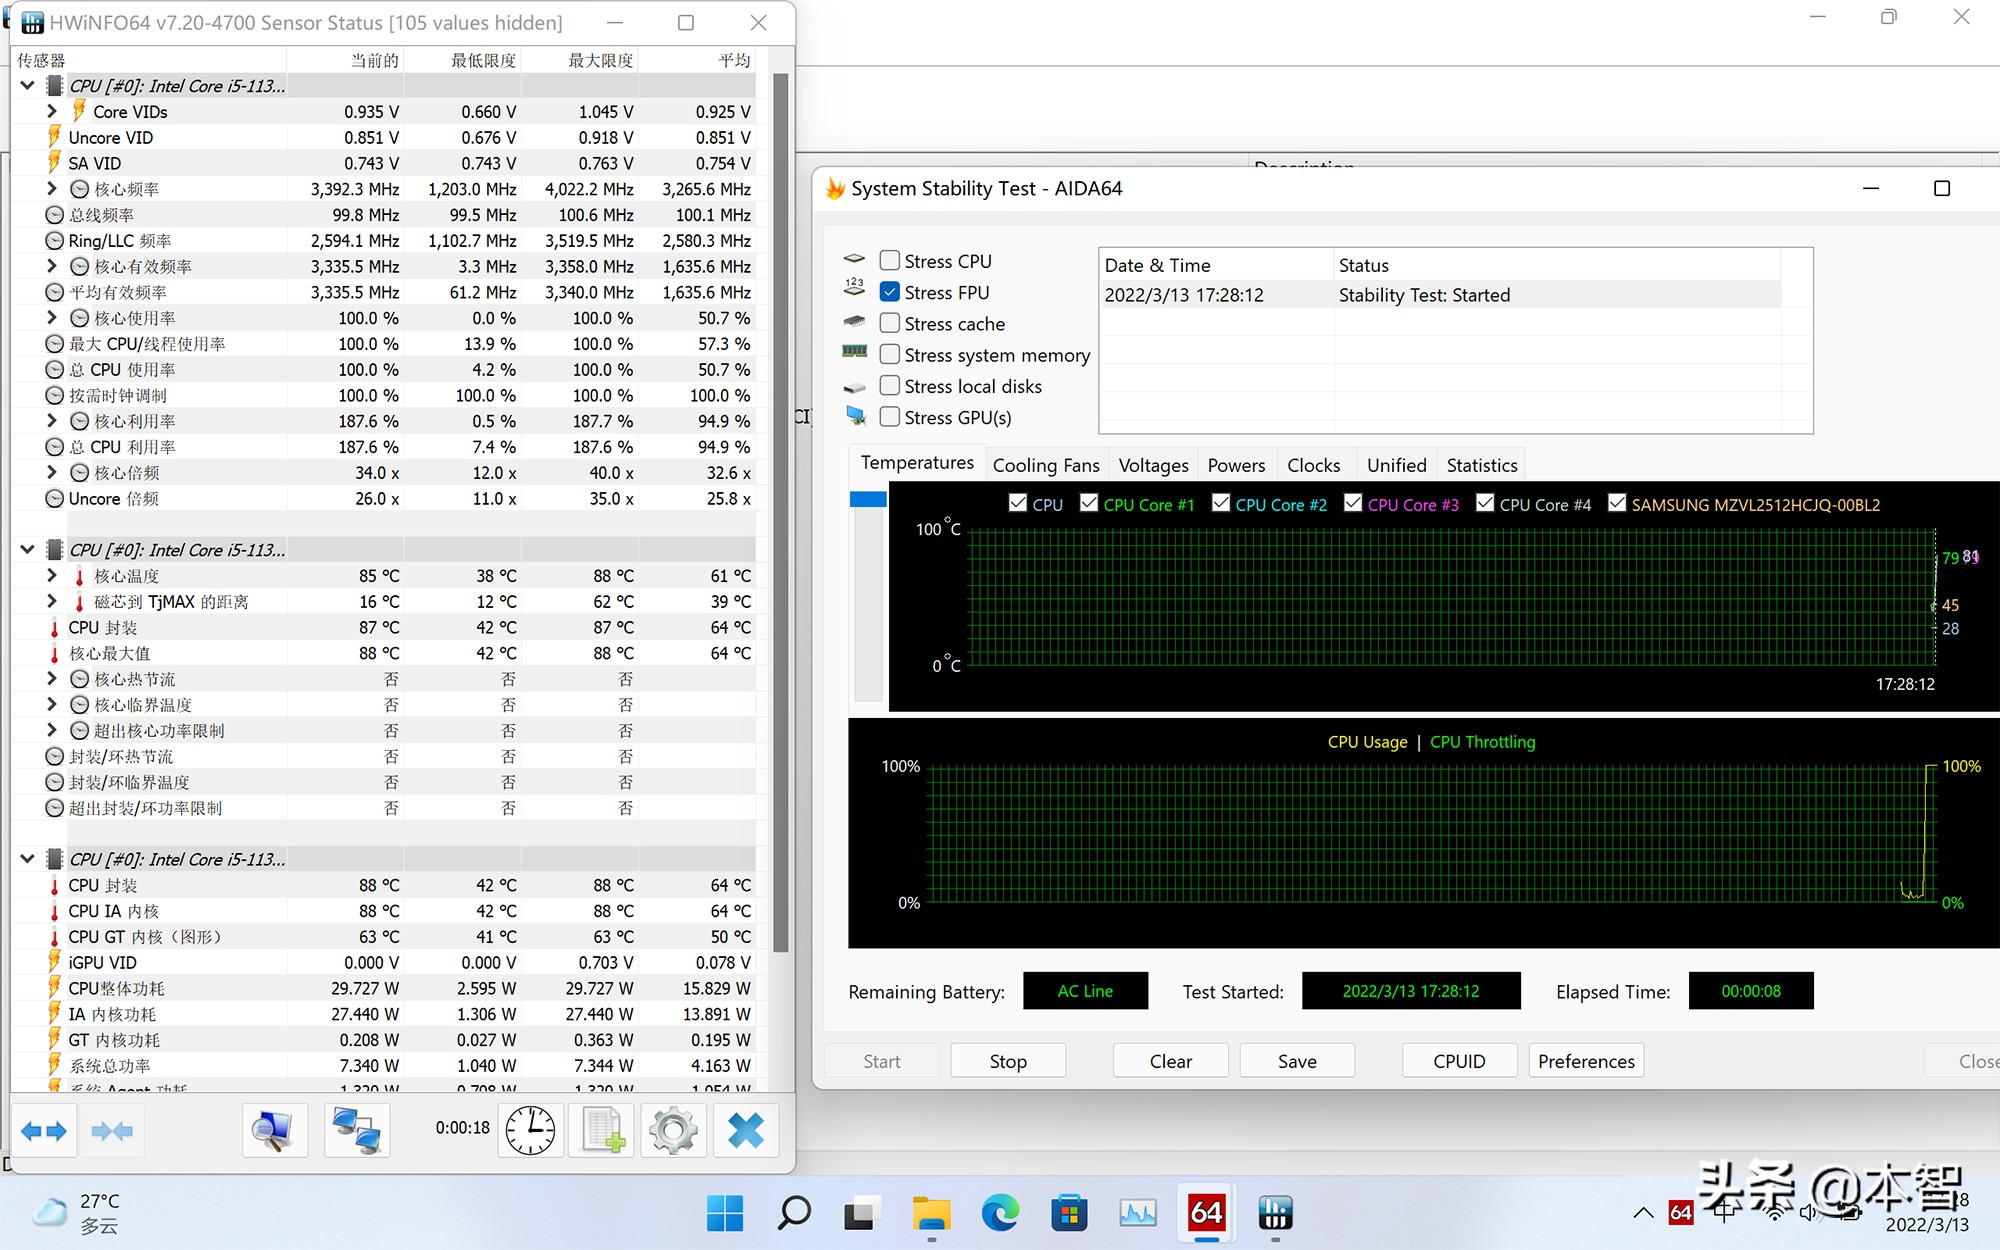Open HWiNFO settings gear icon
2000x1250 pixels.
click(x=673, y=1131)
